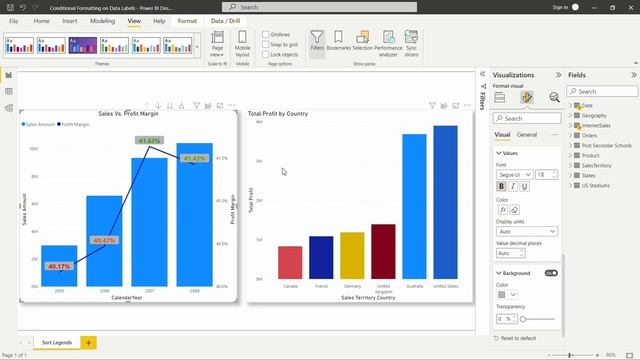Open the conditional formatting fx button
The width and height of the screenshot is (640, 360).
[x=502, y=210]
